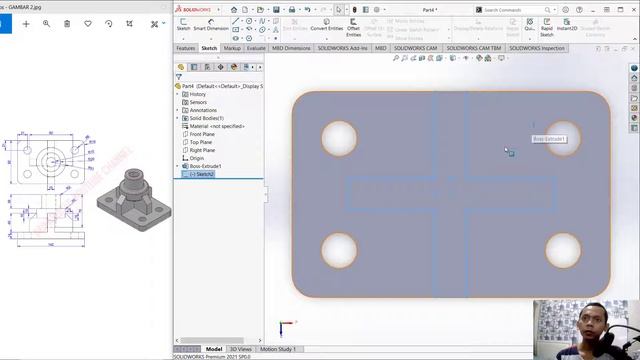This screenshot has height=360, width=640.
Task: Open the Save dropdown arrow
Action: [283, 9]
